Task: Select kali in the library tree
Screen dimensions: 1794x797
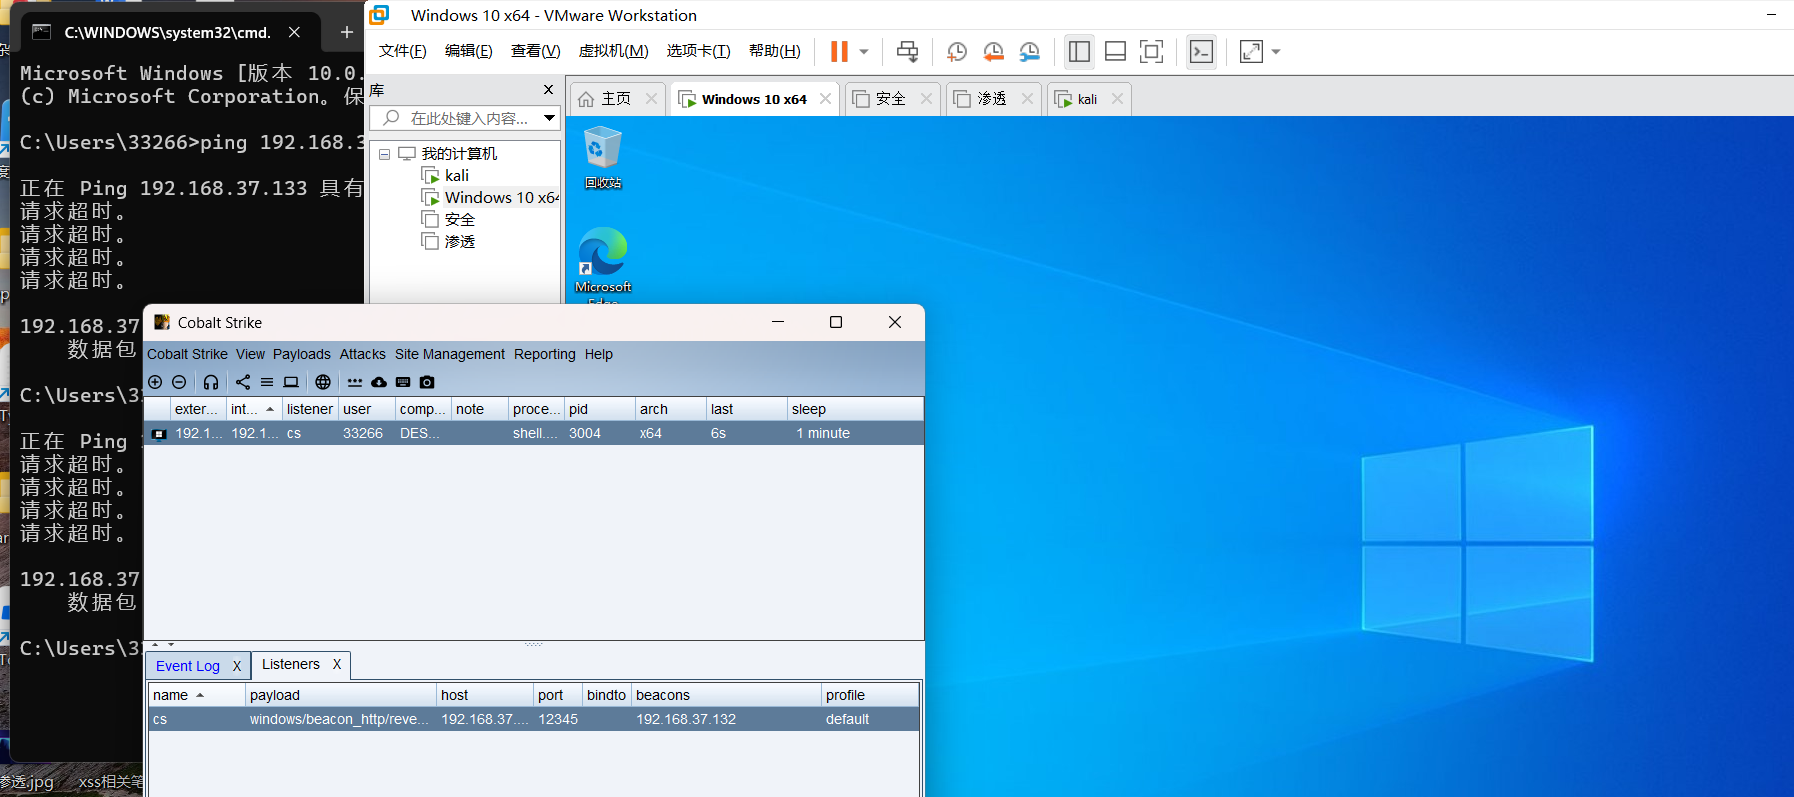Action: 456,176
